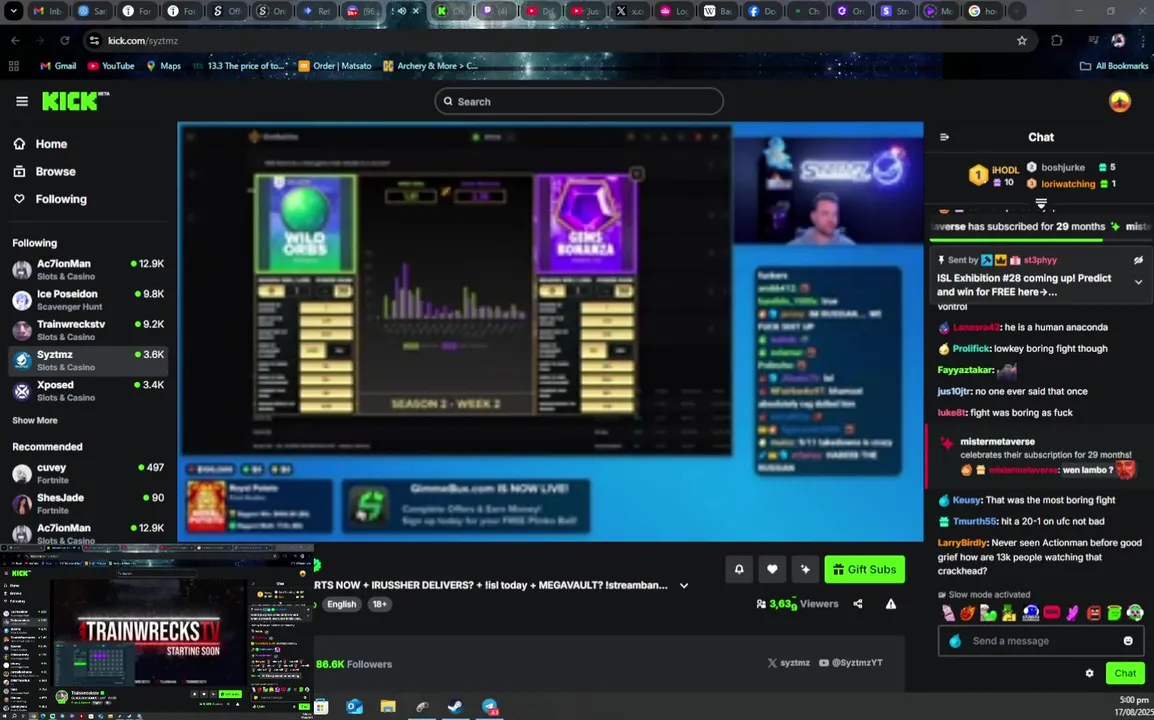Click the English language tag

click(x=341, y=604)
